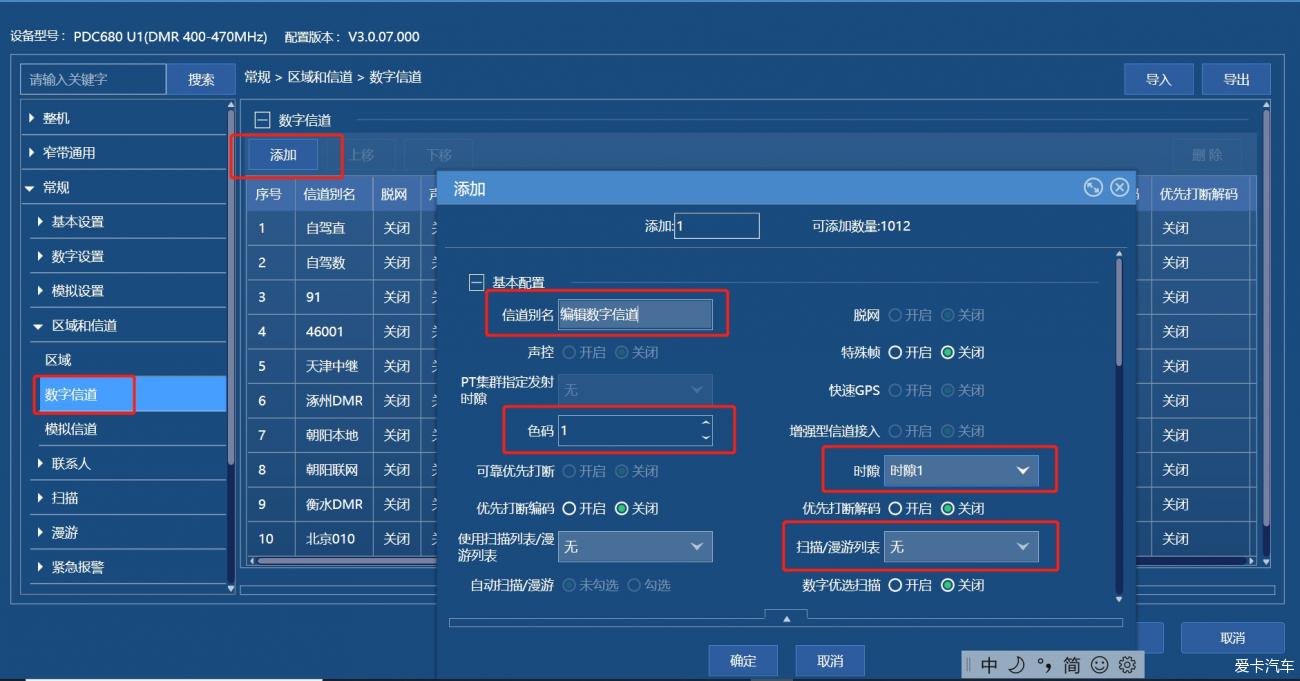Viewport: 1300px width, 681px height.
Task: Select 模拟信道 in the left sidebar
Action: click(x=71, y=429)
